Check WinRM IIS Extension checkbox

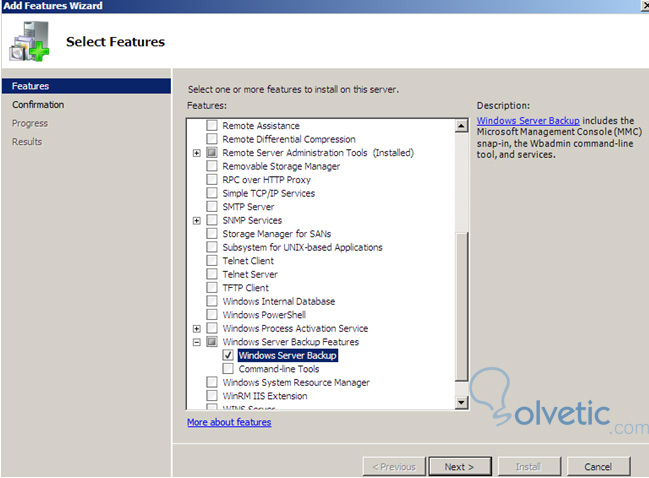coord(212,396)
